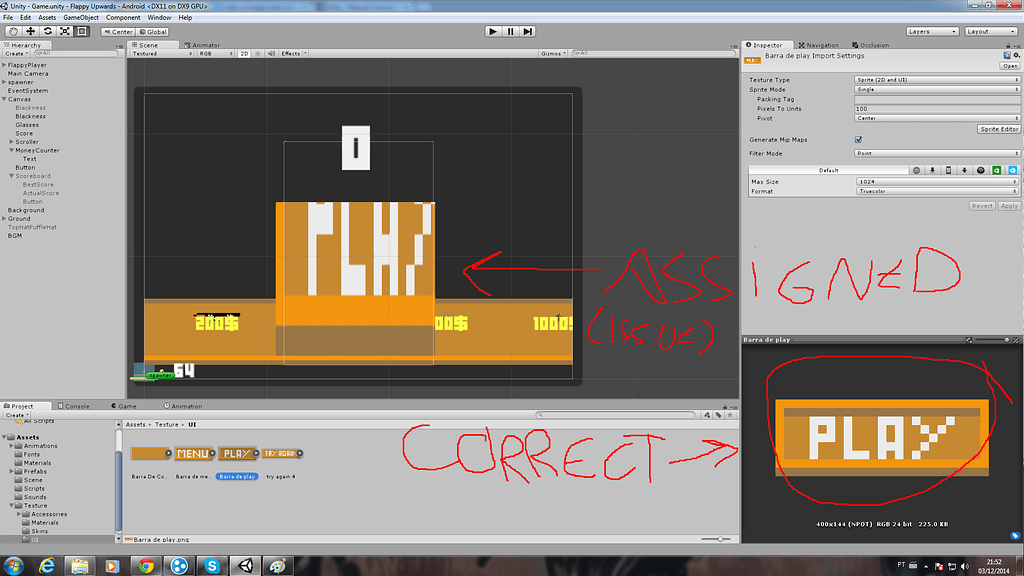Uncheck Generate Mip Maps
Image resolution: width=1024 pixels, height=576 pixels.
click(858, 140)
